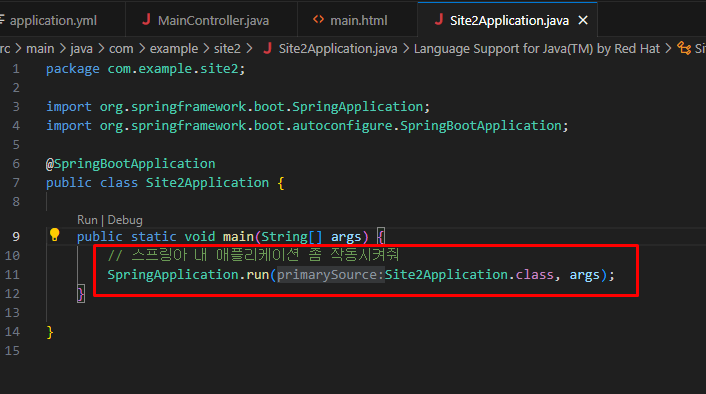This screenshot has width=706, height=394.
Task: Click 'String' parameter type on line 9
Action: click(x=285, y=237)
